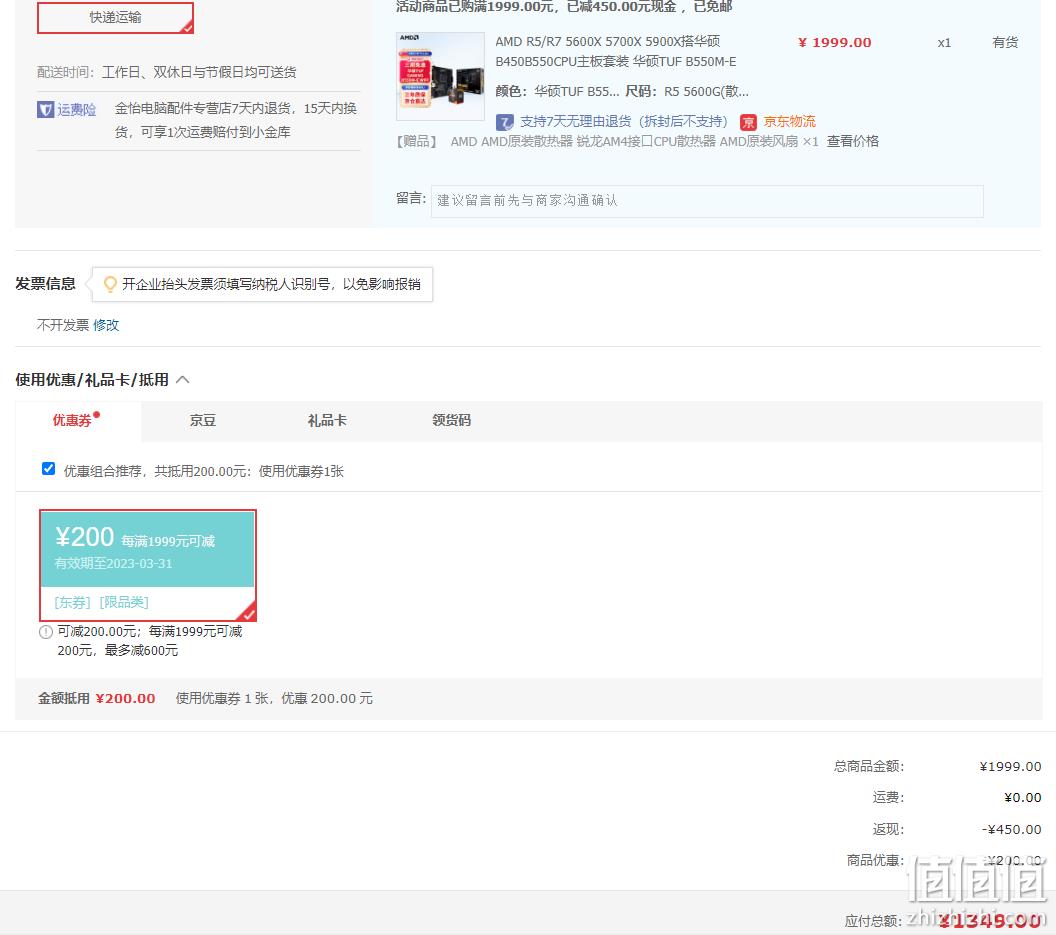Click the 不开发票 invoice status text
Screen dimensions: 1056x935
click(63, 325)
